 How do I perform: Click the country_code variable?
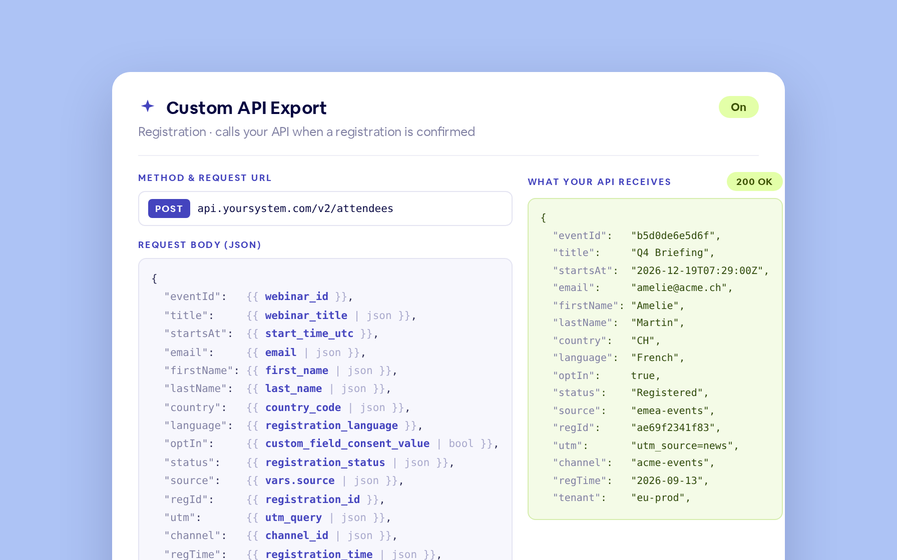[303, 407]
